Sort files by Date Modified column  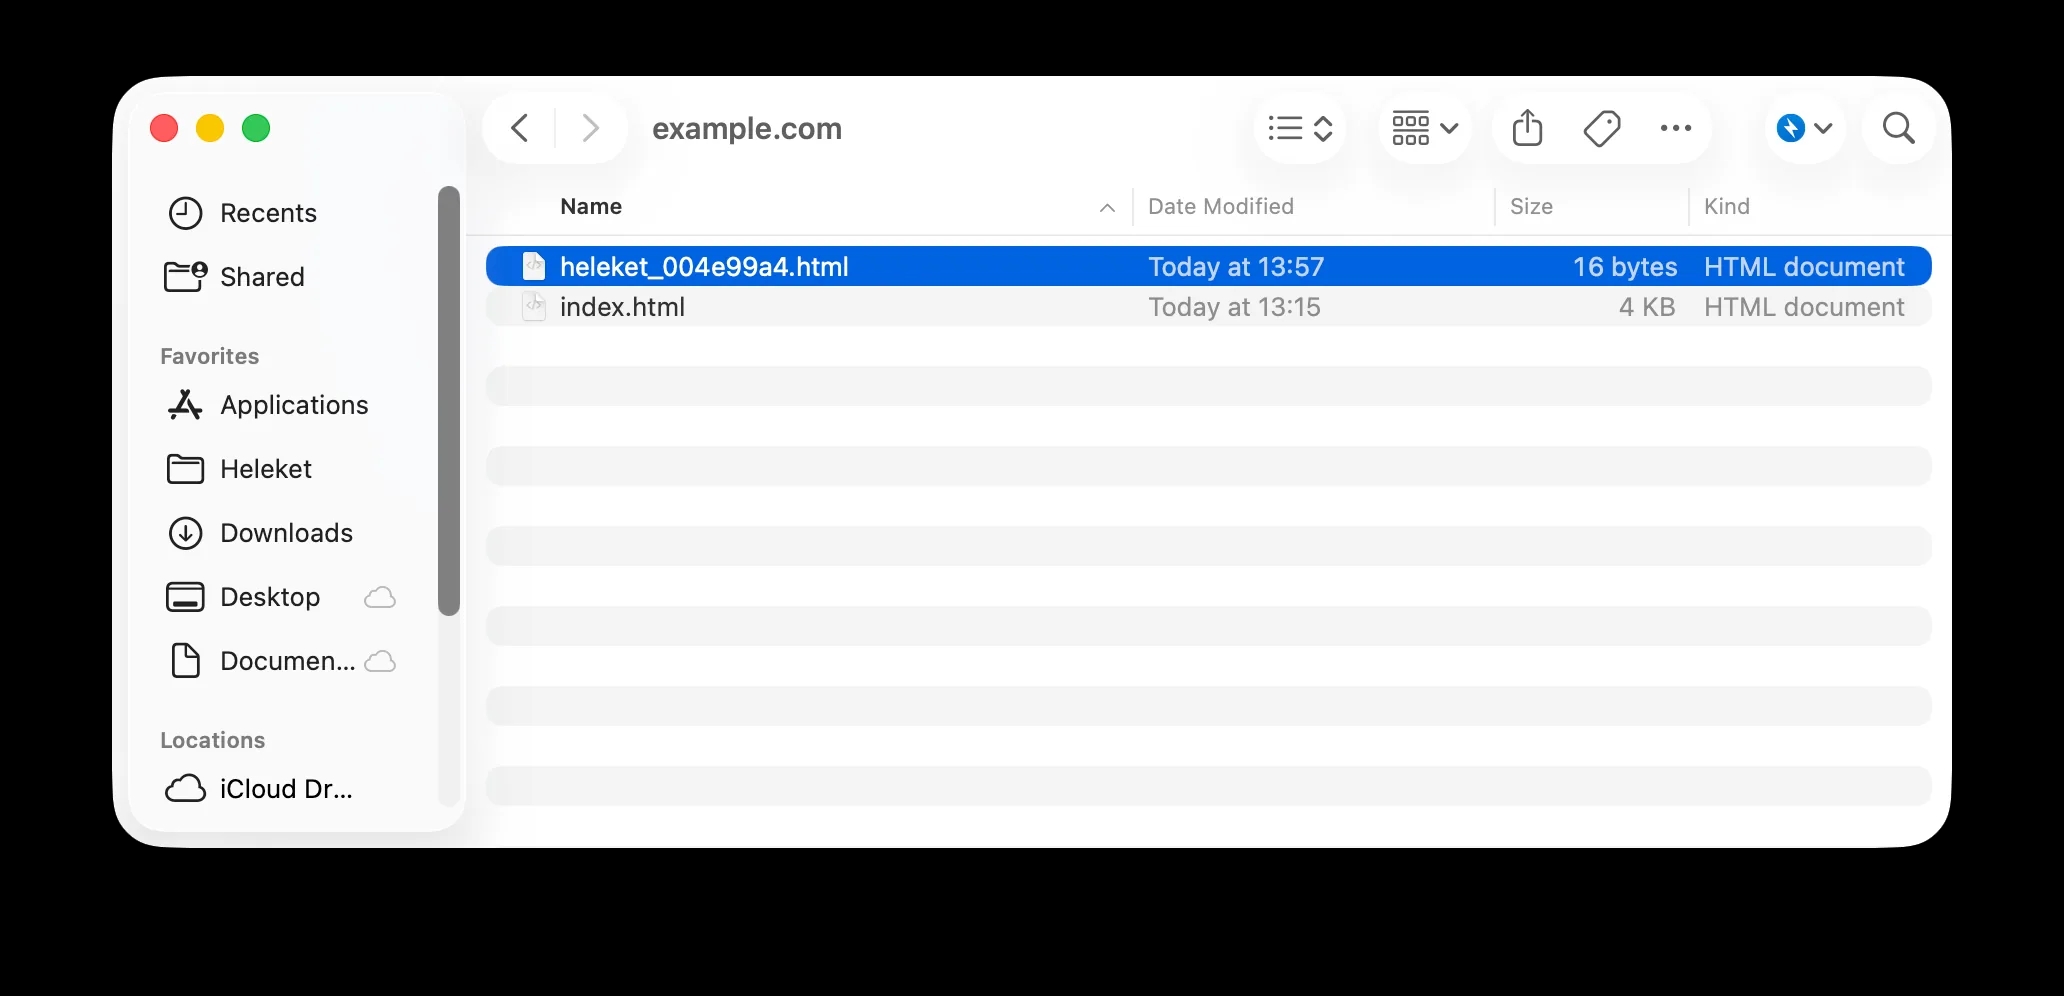pos(1220,206)
